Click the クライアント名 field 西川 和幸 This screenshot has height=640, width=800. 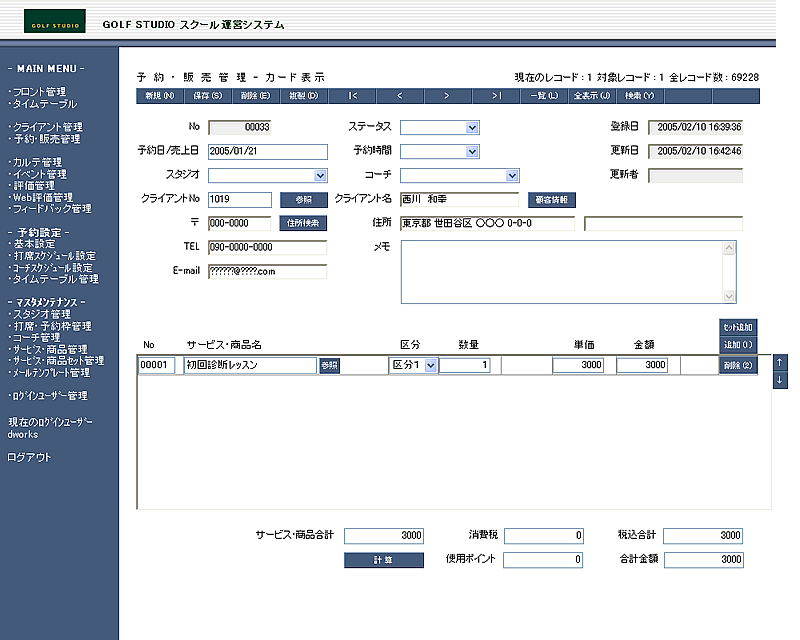point(459,200)
